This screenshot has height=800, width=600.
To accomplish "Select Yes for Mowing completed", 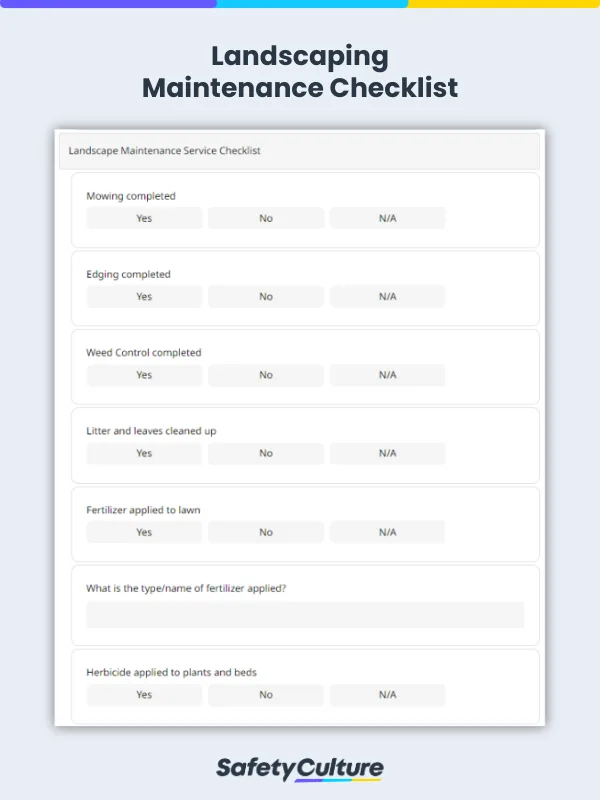I will coord(143,218).
